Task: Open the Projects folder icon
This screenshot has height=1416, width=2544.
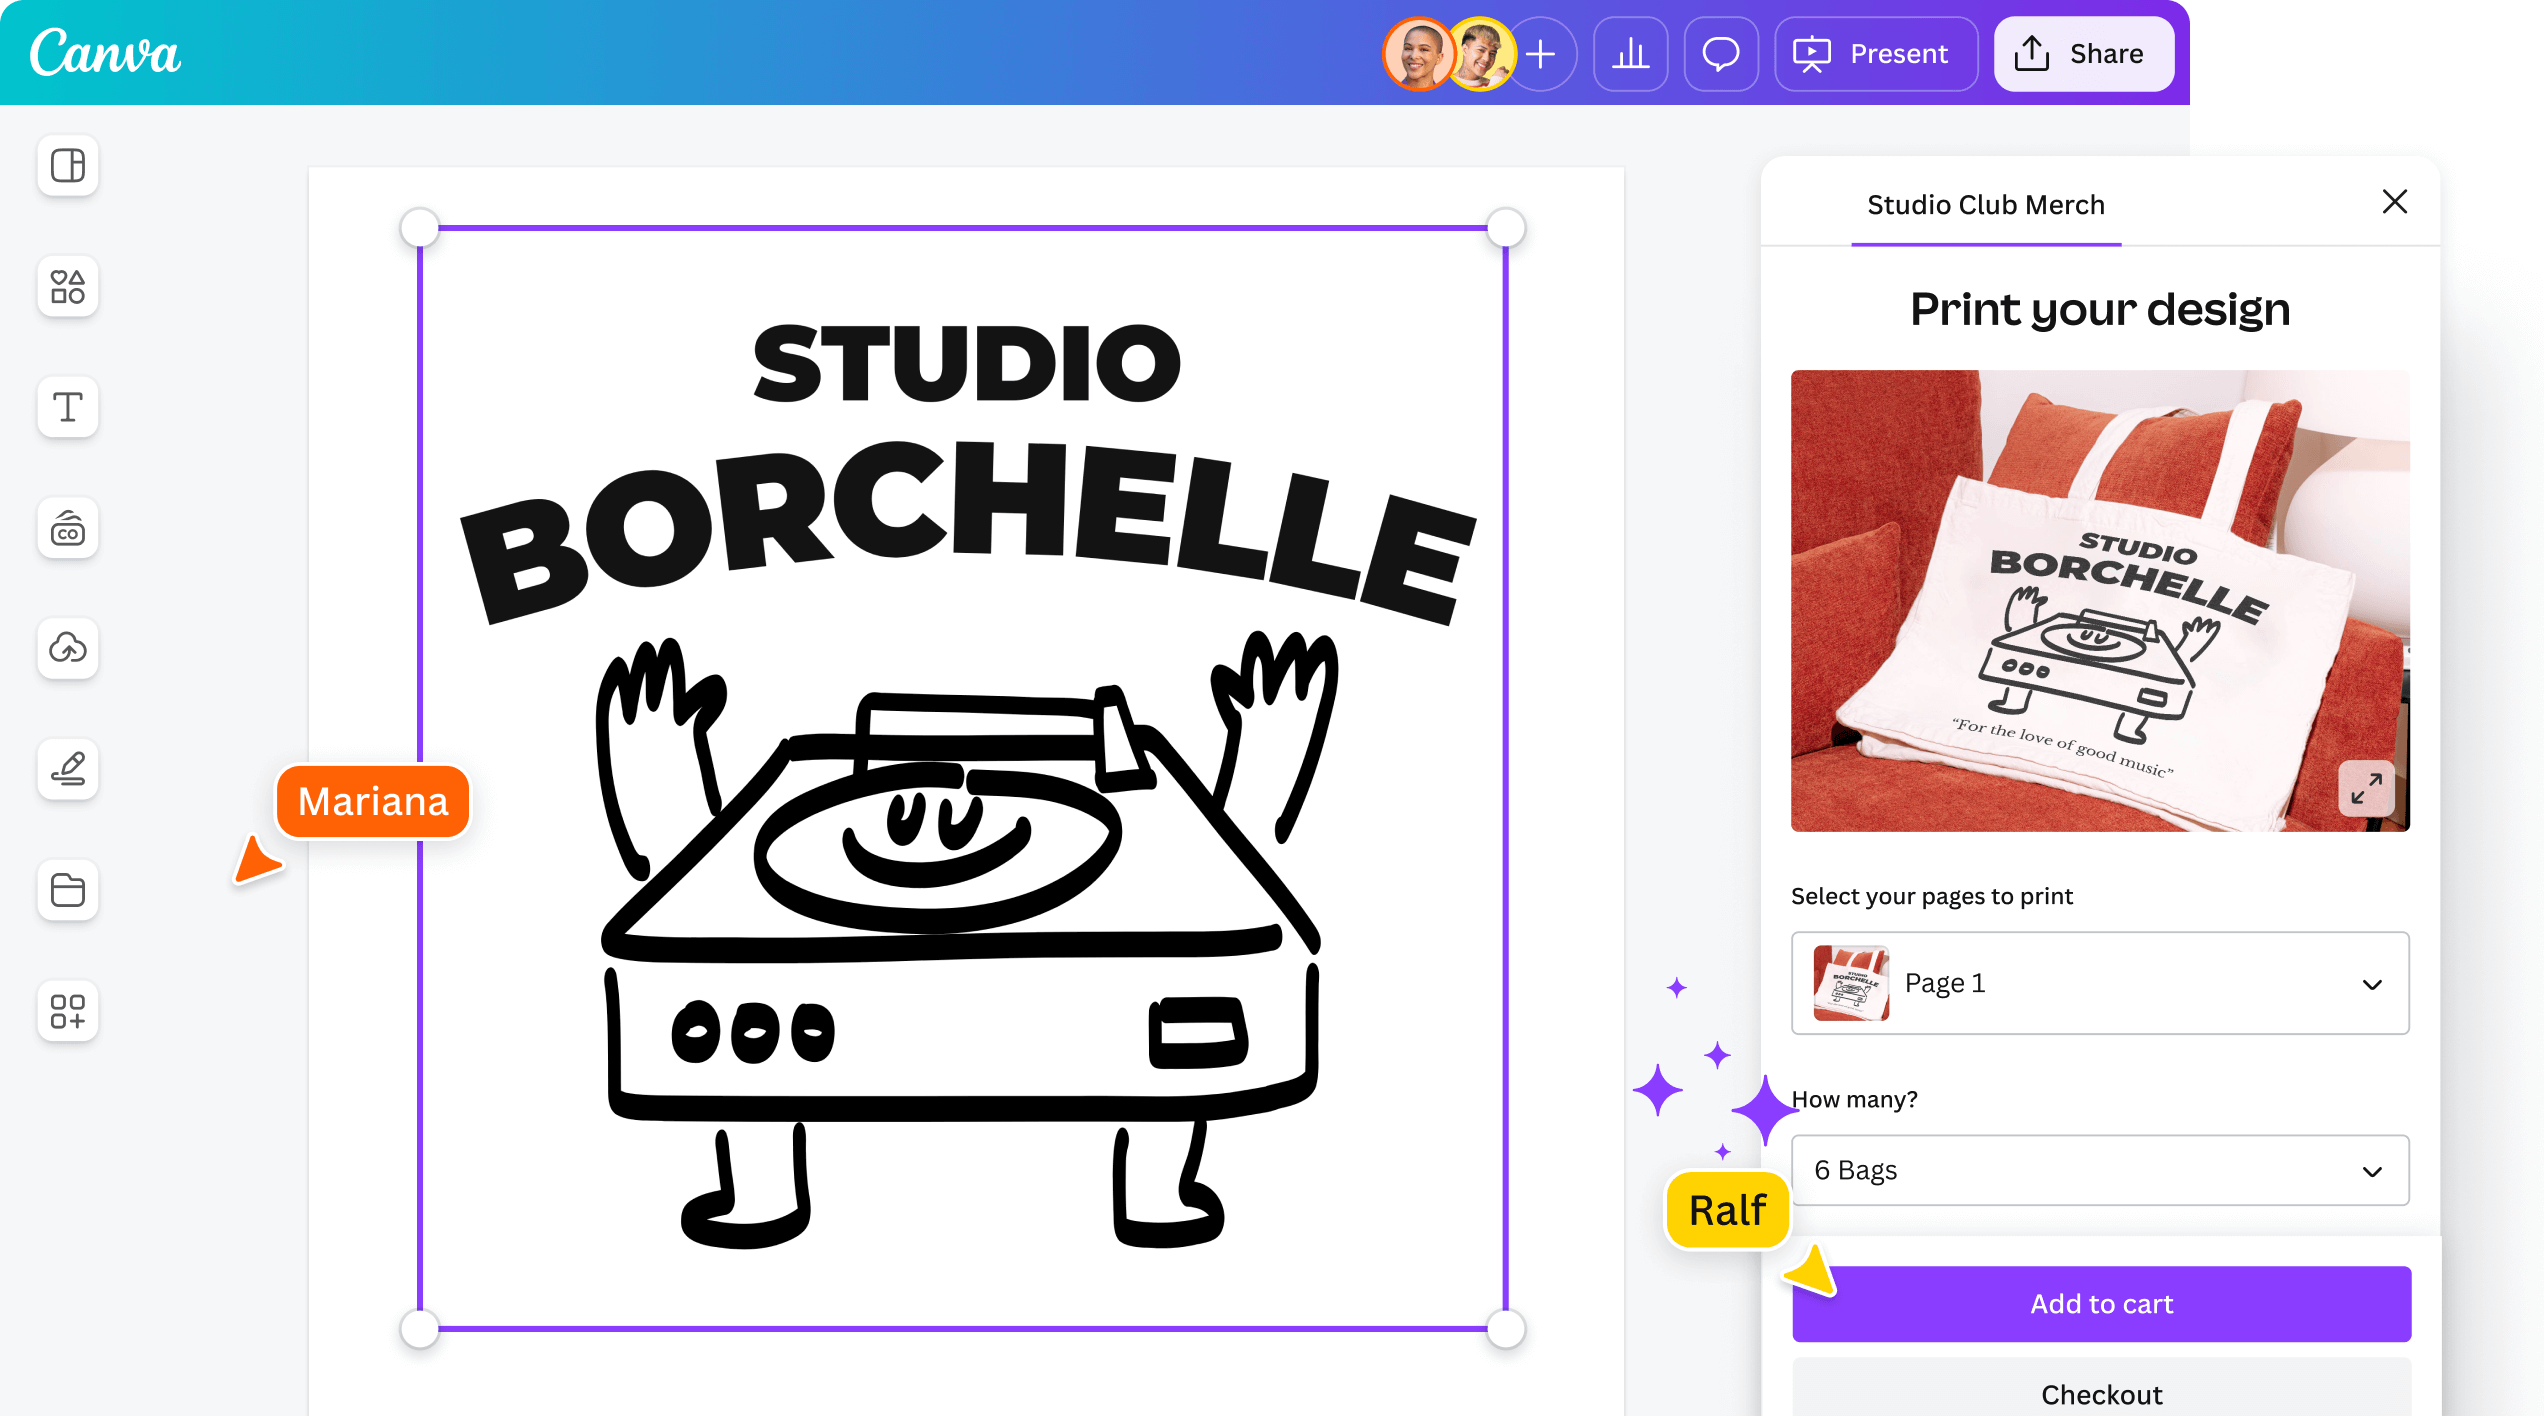Action: pos(68,890)
